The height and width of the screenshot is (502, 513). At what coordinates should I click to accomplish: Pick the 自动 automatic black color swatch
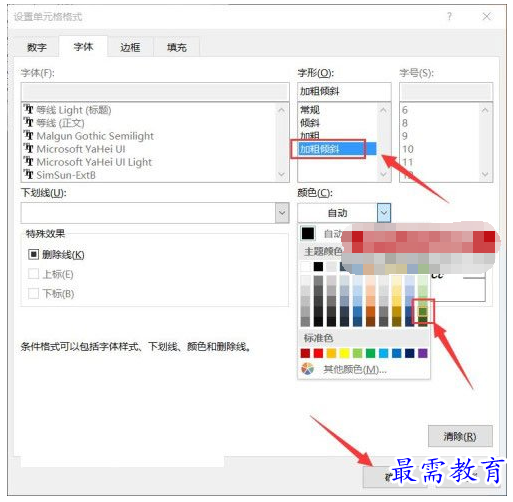click(308, 233)
